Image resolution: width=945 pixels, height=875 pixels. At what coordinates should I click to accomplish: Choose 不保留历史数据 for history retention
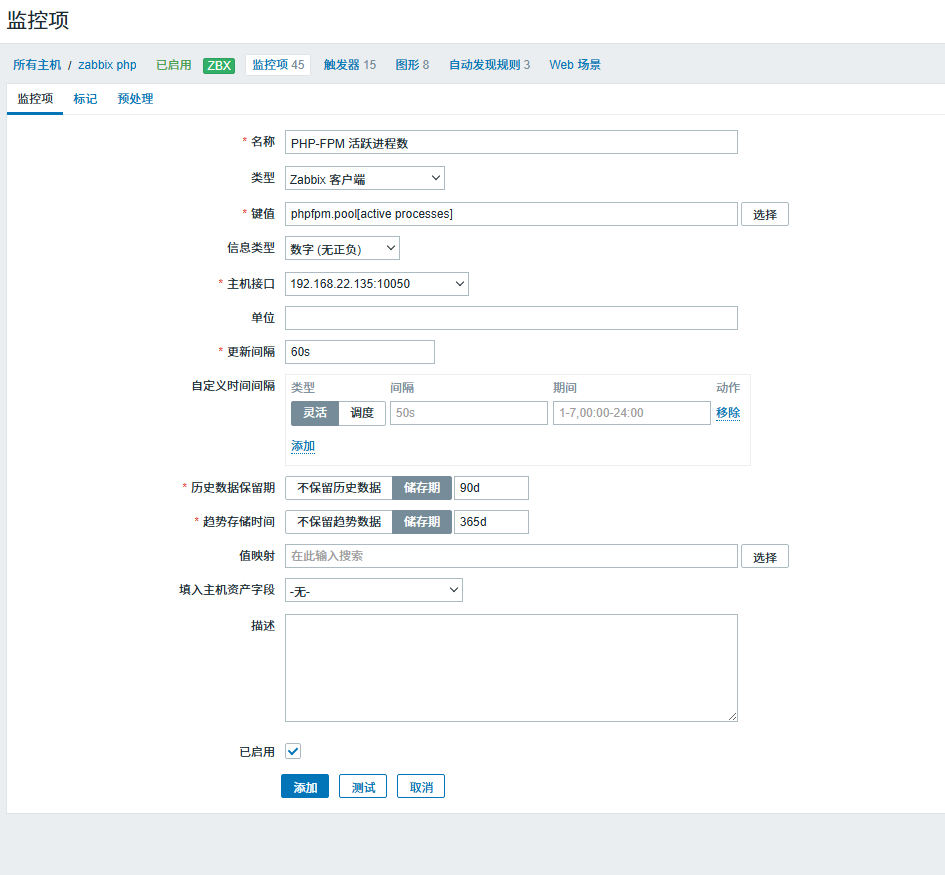coord(339,488)
